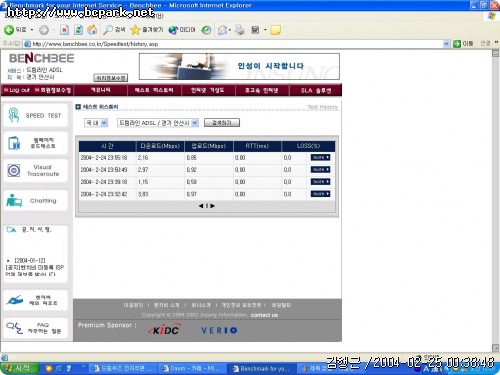Click the previous page arrow under the table
This screenshot has height=375, width=500.
(201, 206)
